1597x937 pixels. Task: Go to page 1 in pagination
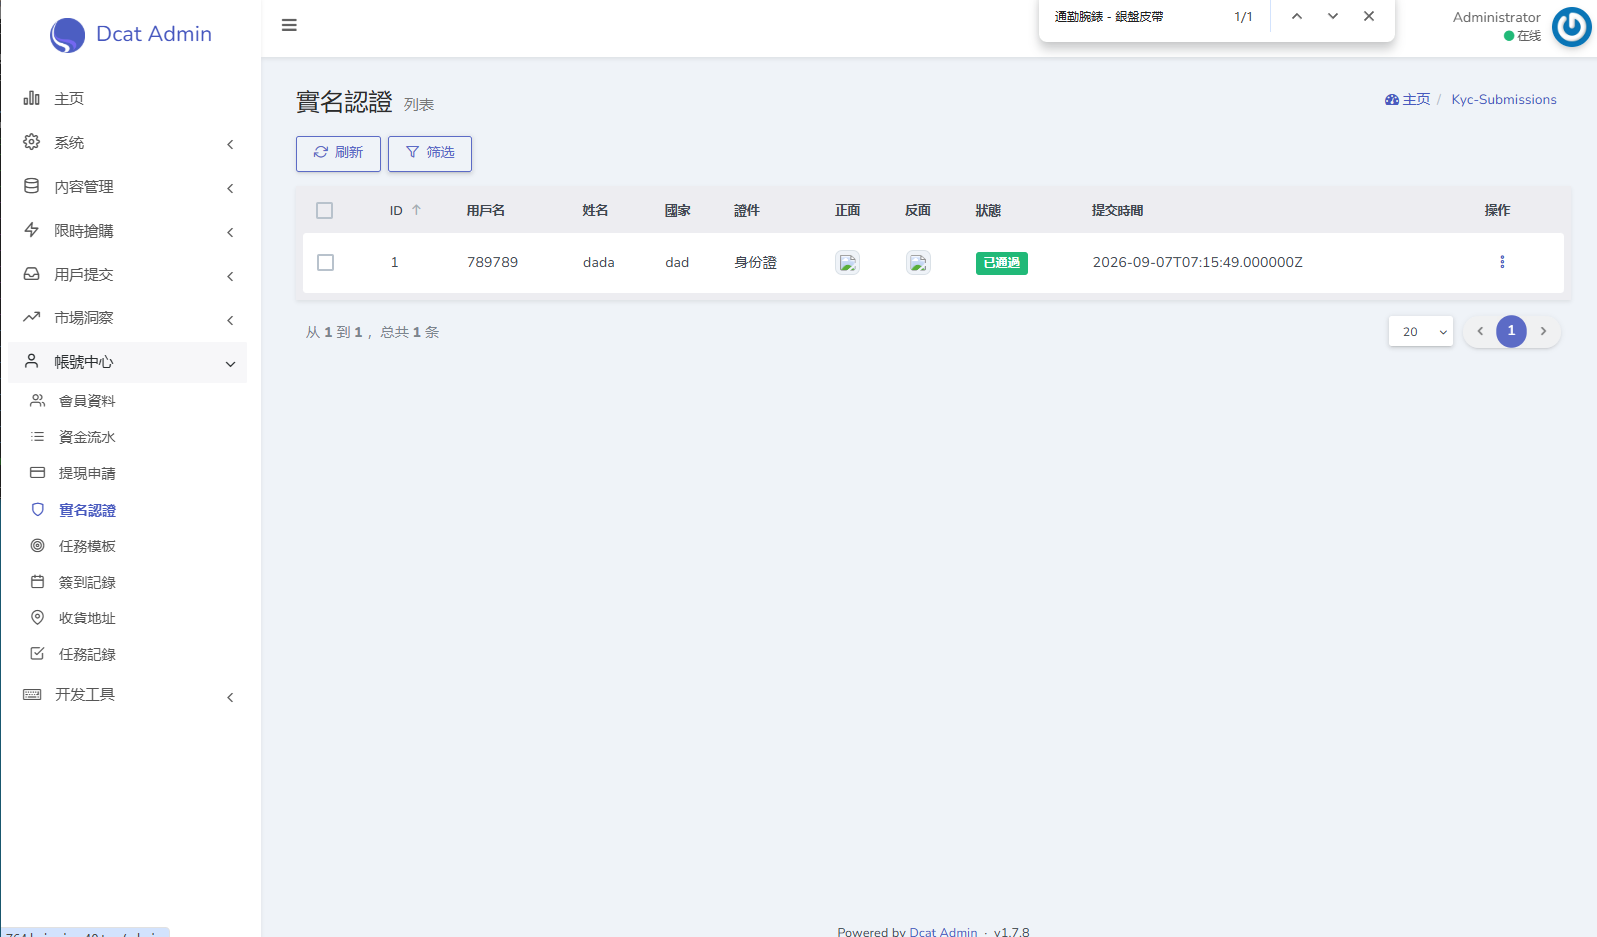1511,331
